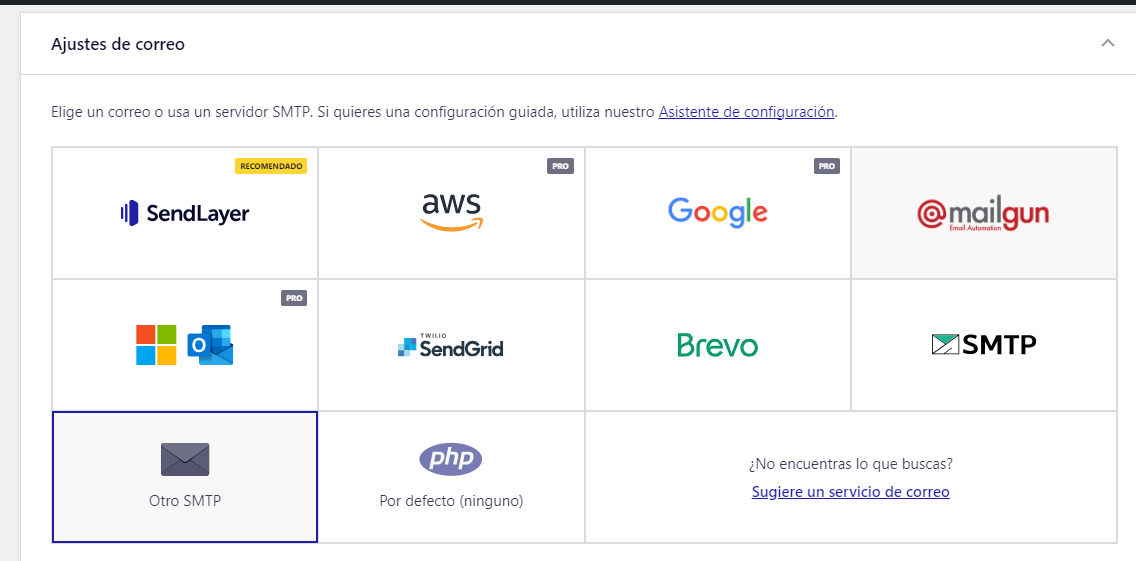Collapse the Ajustes de correo panel
The width and height of the screenshot is (1136, 561).
(x=1108, y=43)
